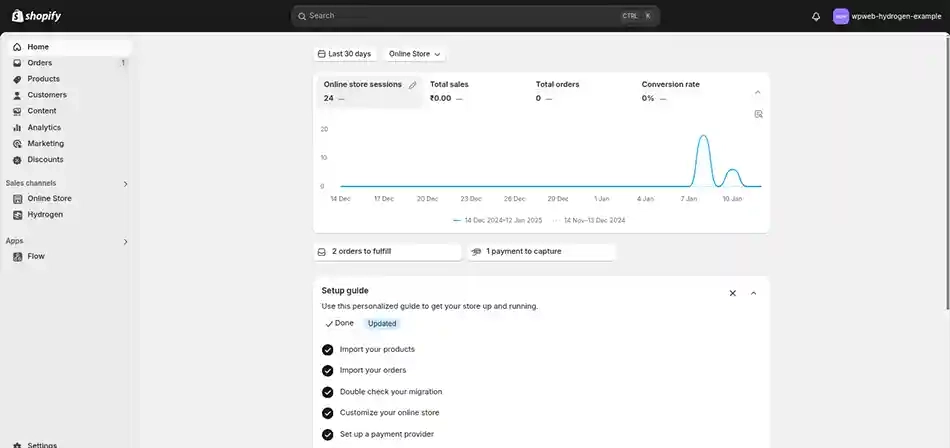Click the notifications bell icon
Image resolution: width=950 pixels, height=448 pixels.
tap(816, 16)
